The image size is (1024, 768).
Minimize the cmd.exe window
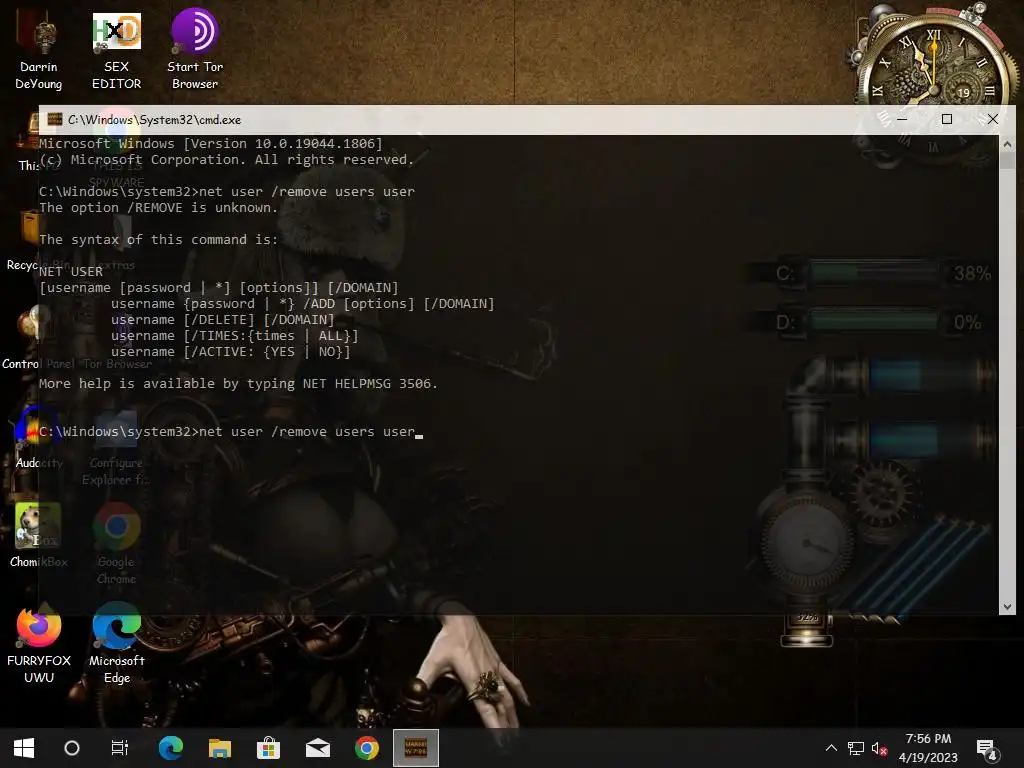(902, 119)
